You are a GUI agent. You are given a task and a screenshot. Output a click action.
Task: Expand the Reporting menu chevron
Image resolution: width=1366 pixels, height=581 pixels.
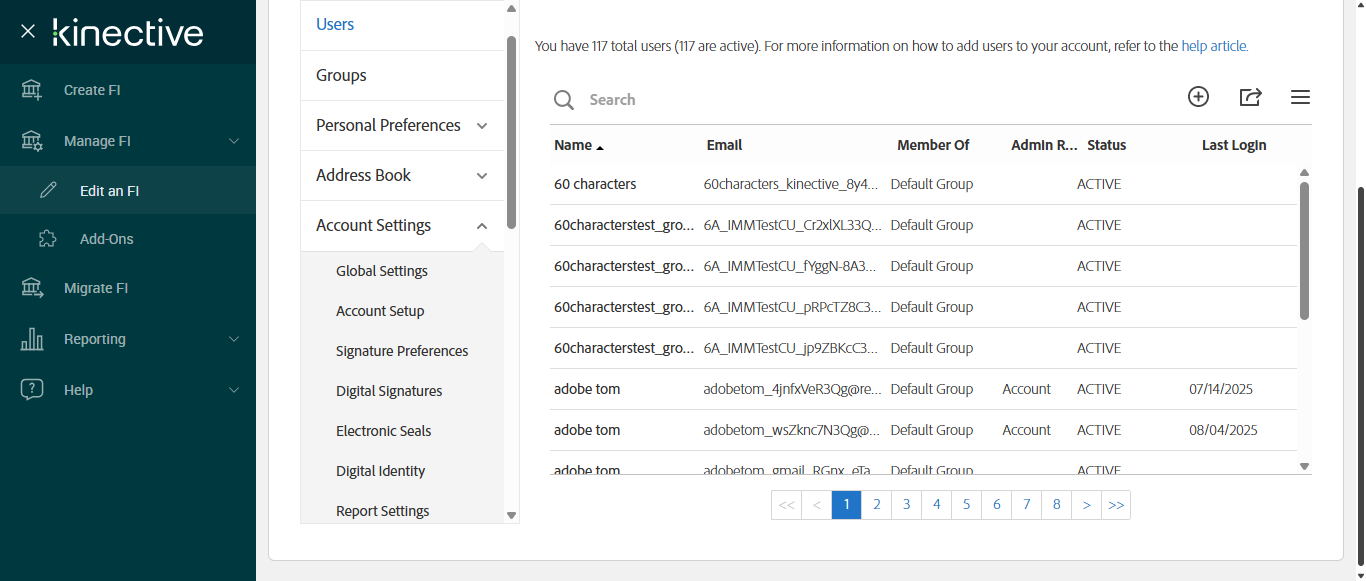(x=234, y=339)
